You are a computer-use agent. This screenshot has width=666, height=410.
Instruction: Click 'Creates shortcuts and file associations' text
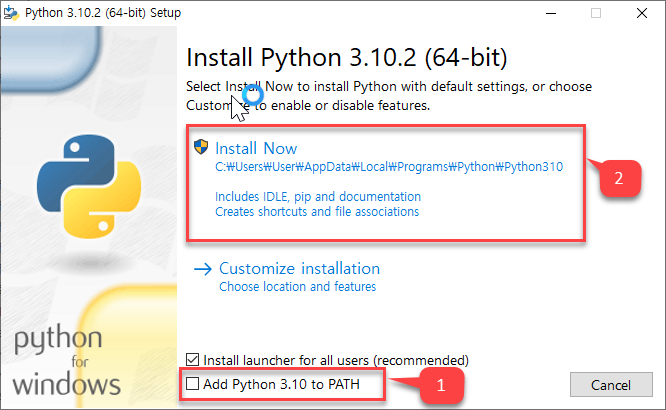point(317,212)
